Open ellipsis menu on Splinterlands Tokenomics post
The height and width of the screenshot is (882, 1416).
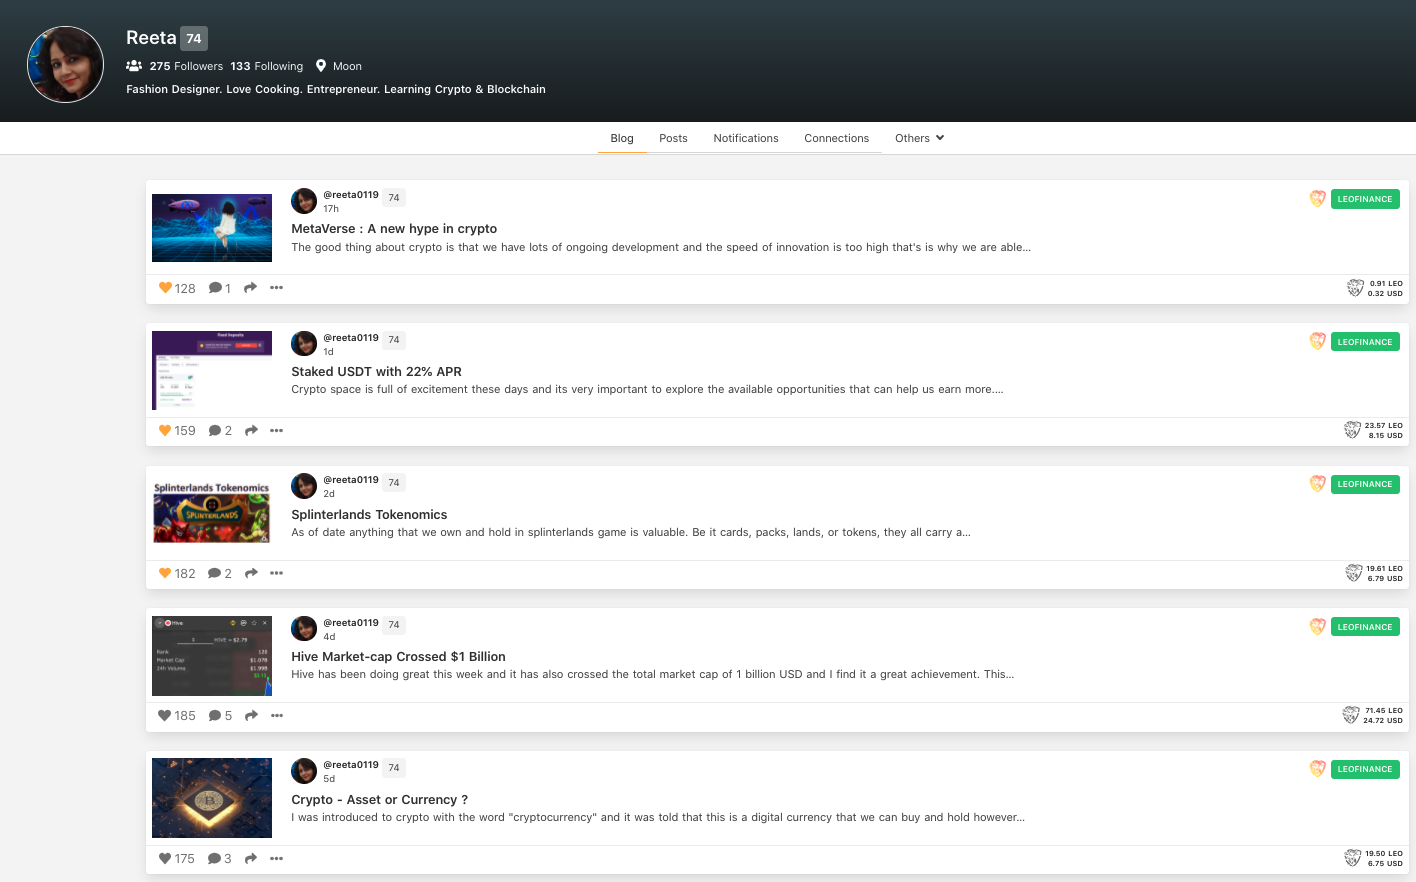click(277, 573)
